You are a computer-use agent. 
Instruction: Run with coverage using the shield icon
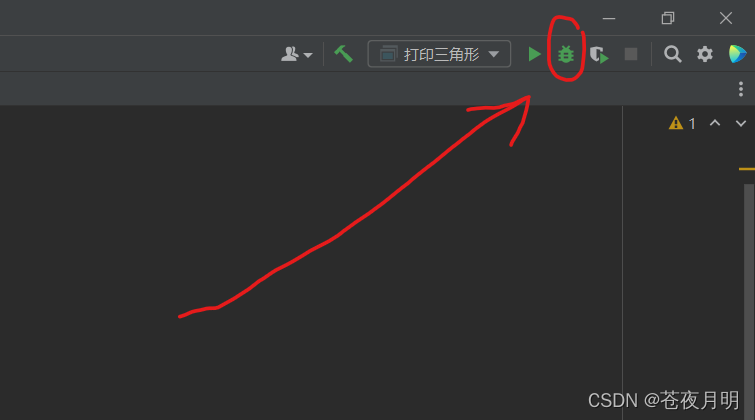tap(599, 54)
